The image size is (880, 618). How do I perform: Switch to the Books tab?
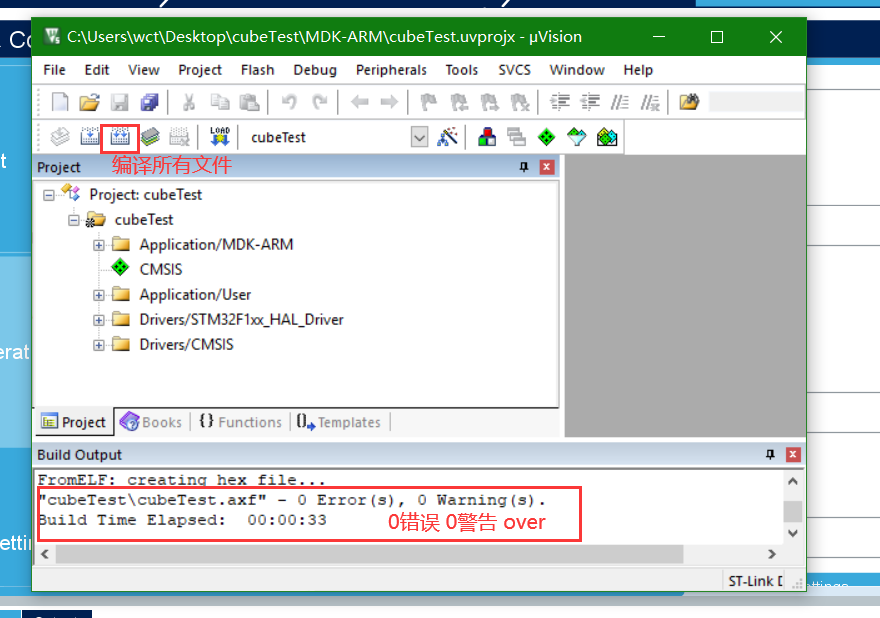coord(152,422)
